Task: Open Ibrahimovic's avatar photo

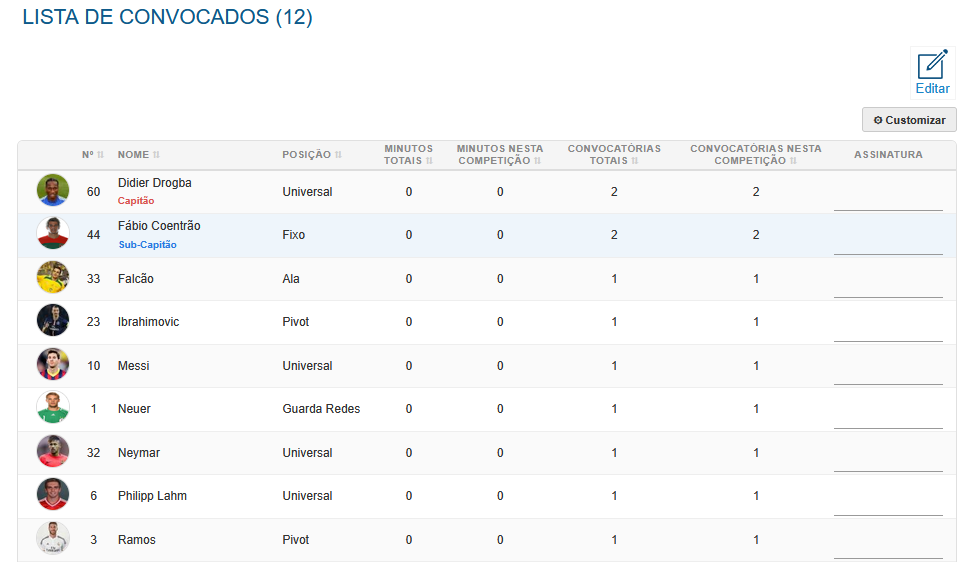Action: click(53, 321)
